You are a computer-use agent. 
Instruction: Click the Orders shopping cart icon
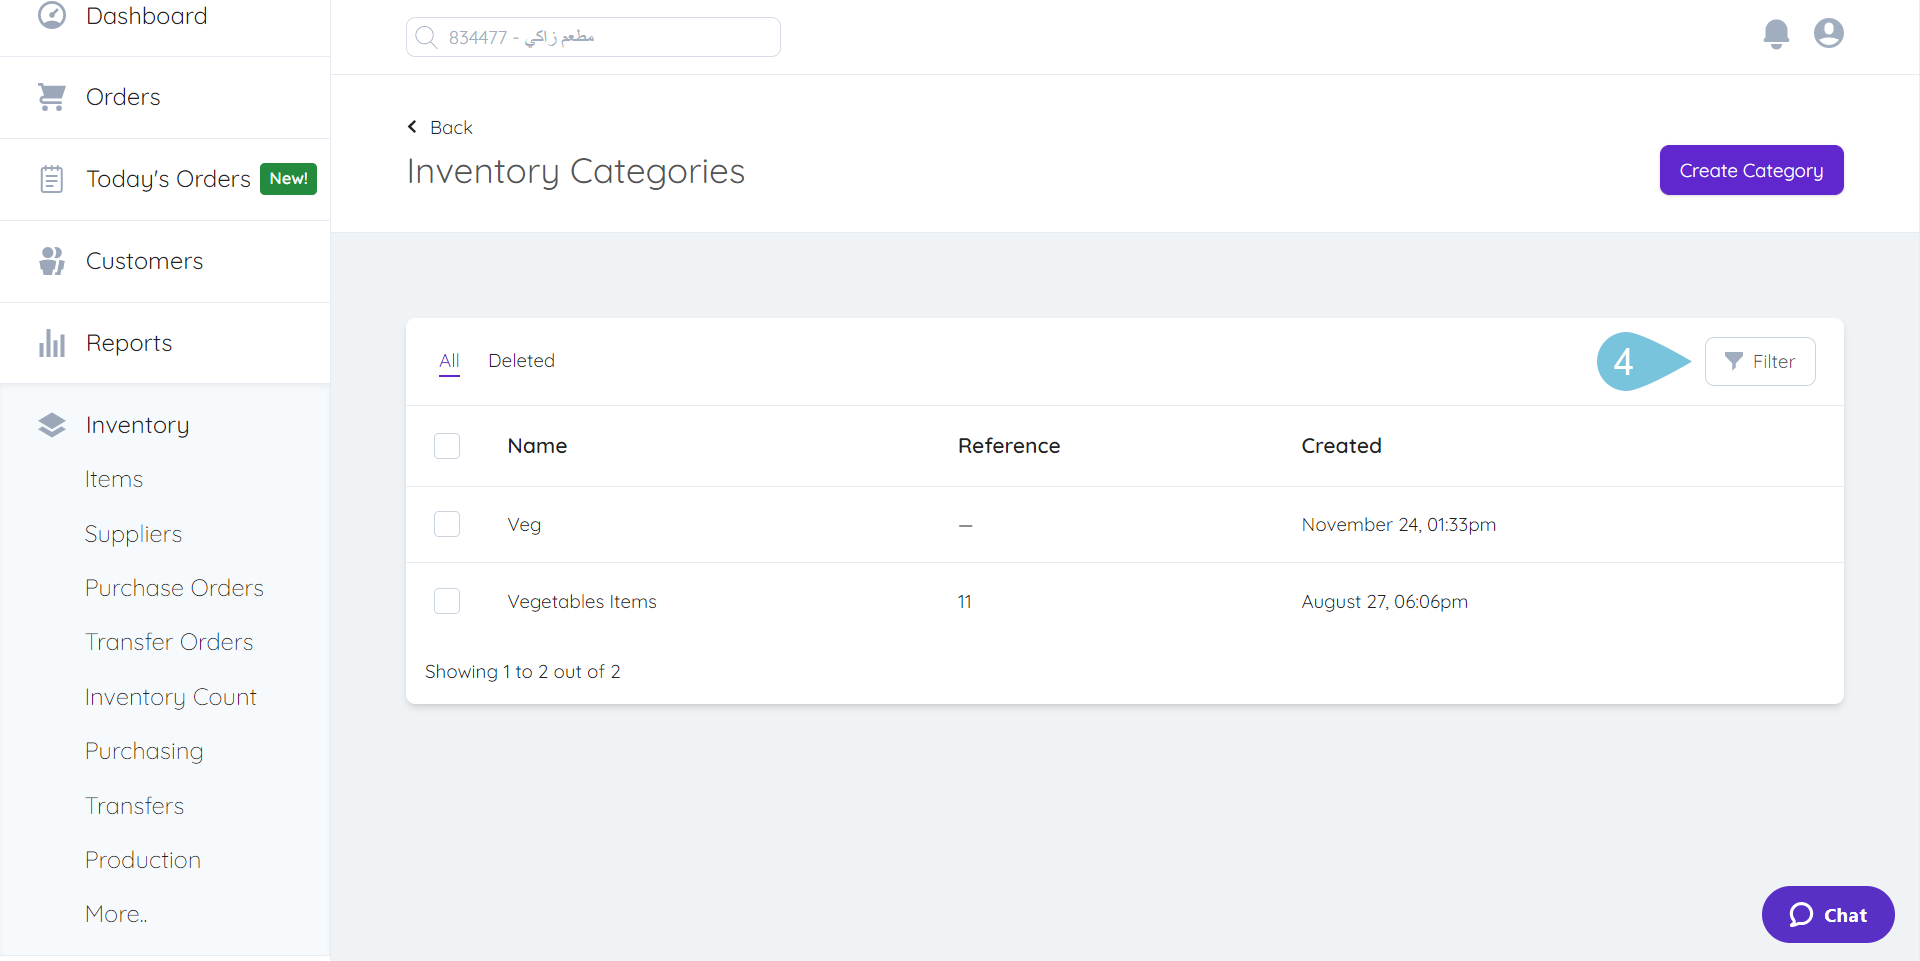pos(52,97)
